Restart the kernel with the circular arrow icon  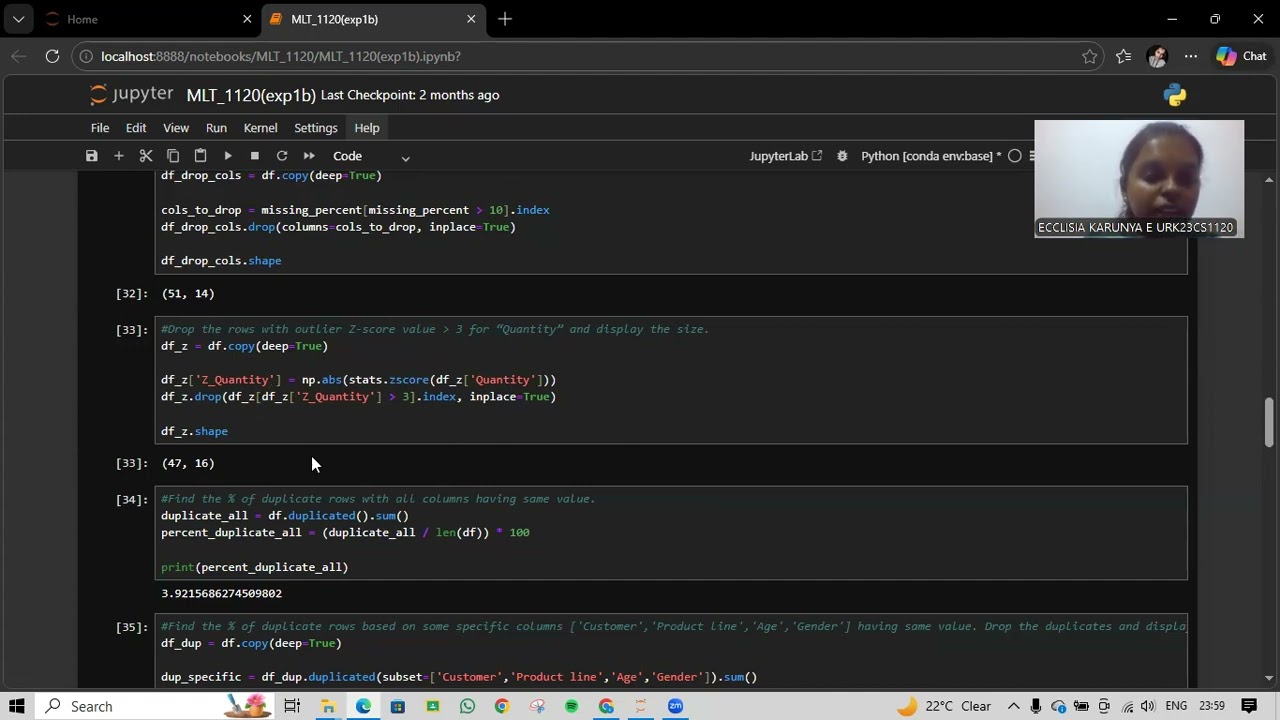pos(282,156)
